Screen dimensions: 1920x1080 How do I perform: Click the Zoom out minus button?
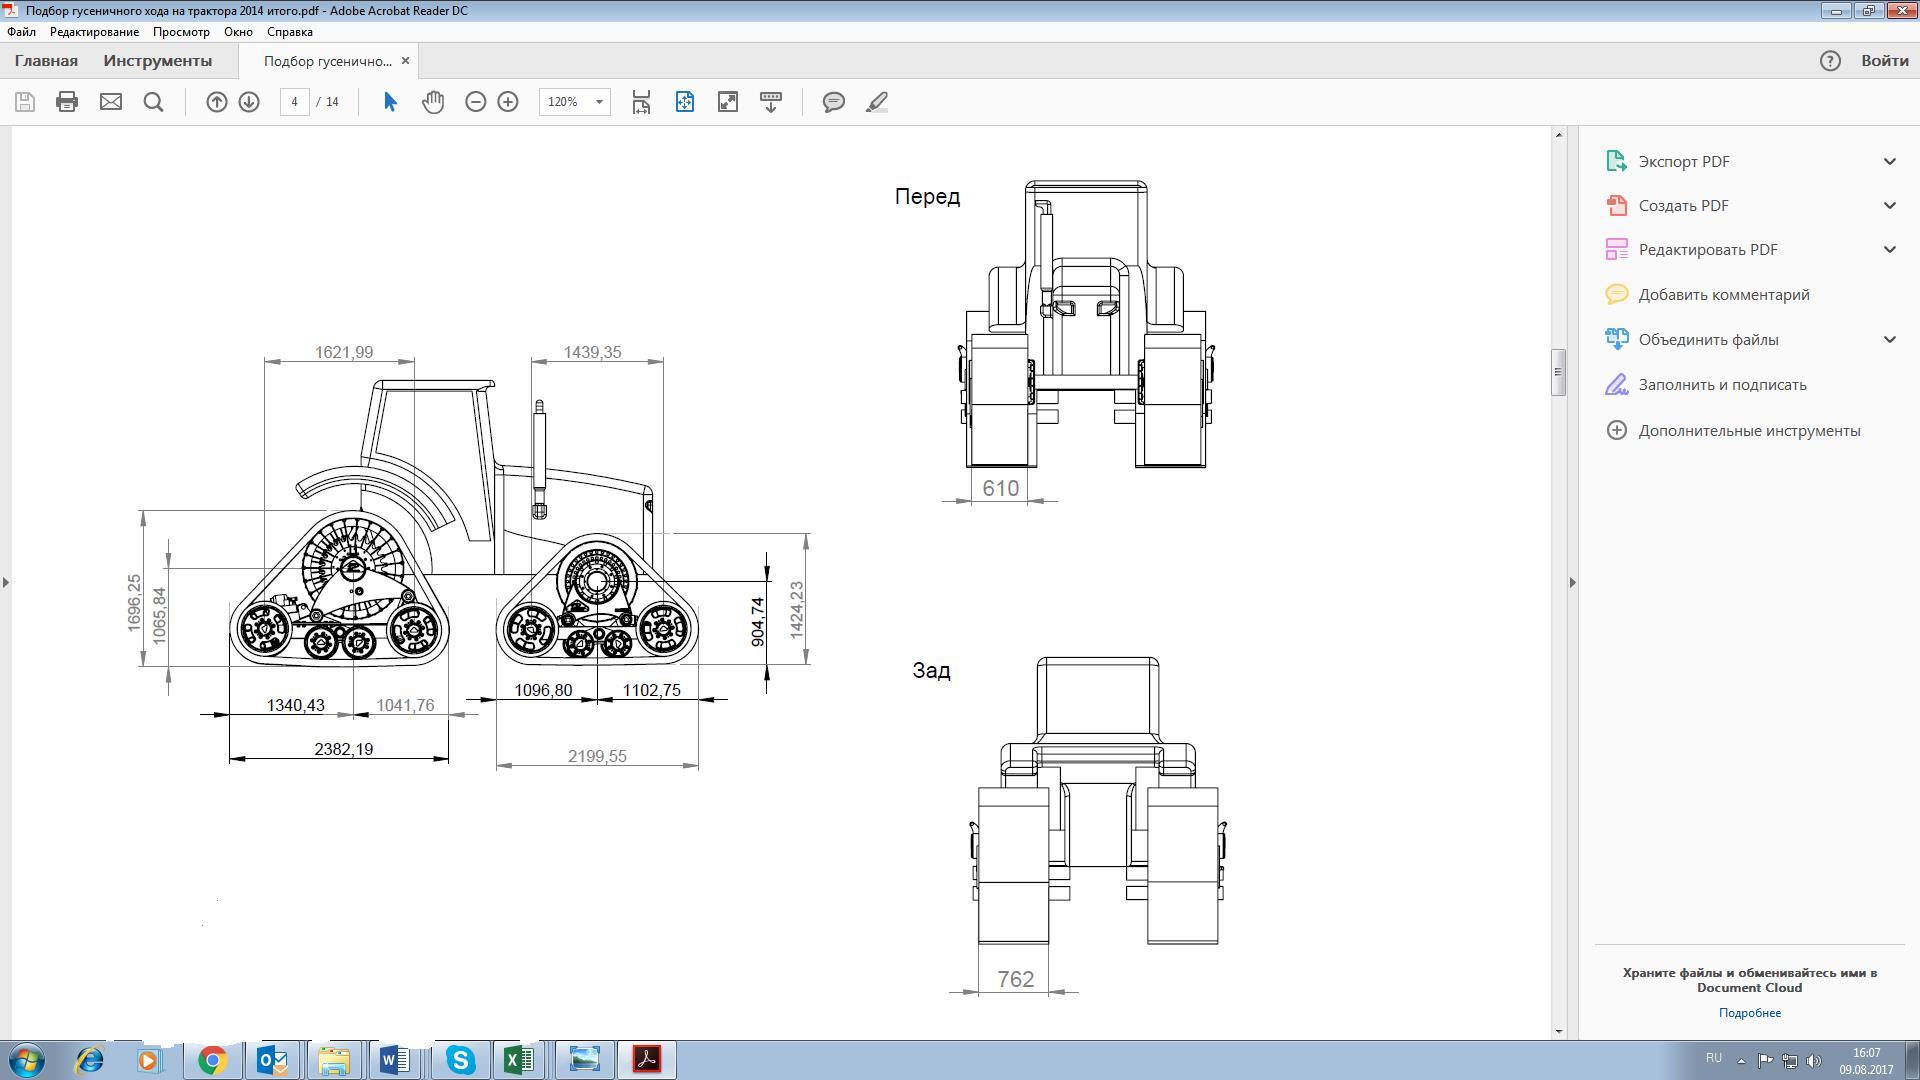point(476,102)
